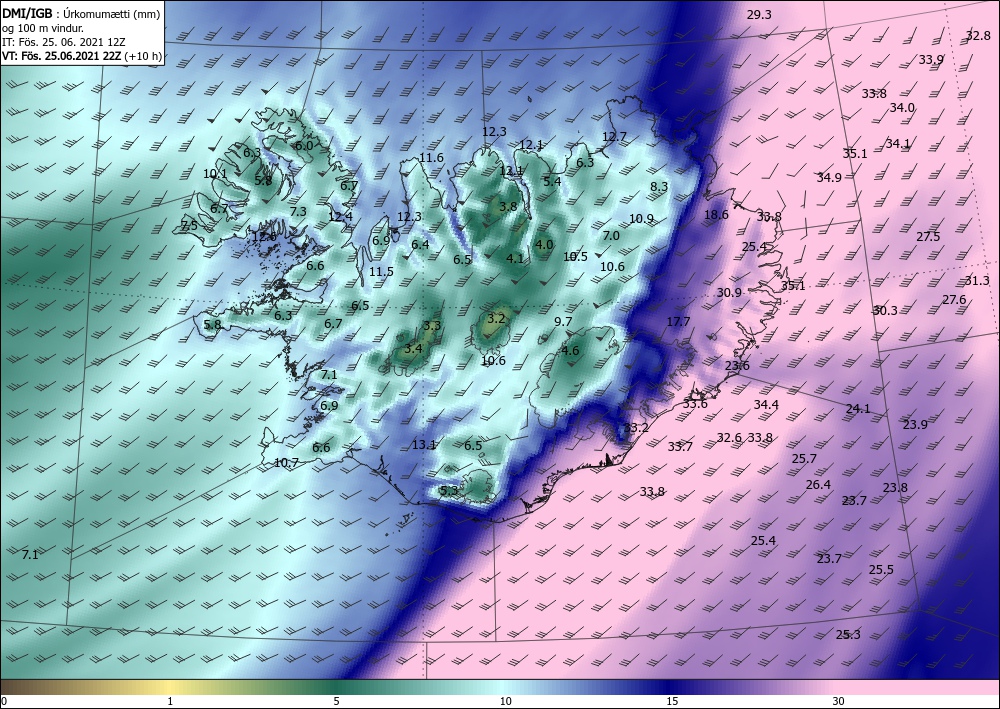1000x709 pixels.
Task: Select the value 10.9
Action: click(x=642, y=219)
